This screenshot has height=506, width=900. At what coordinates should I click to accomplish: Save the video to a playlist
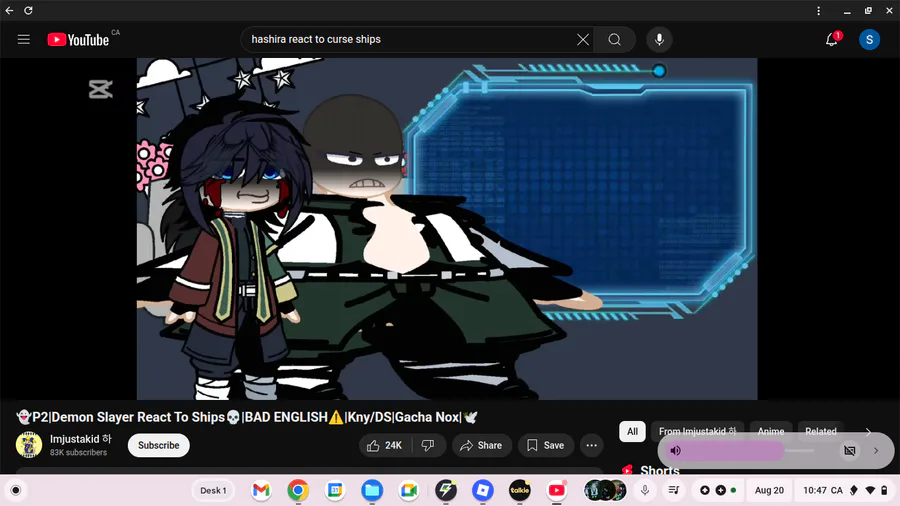tap(546, 445)
